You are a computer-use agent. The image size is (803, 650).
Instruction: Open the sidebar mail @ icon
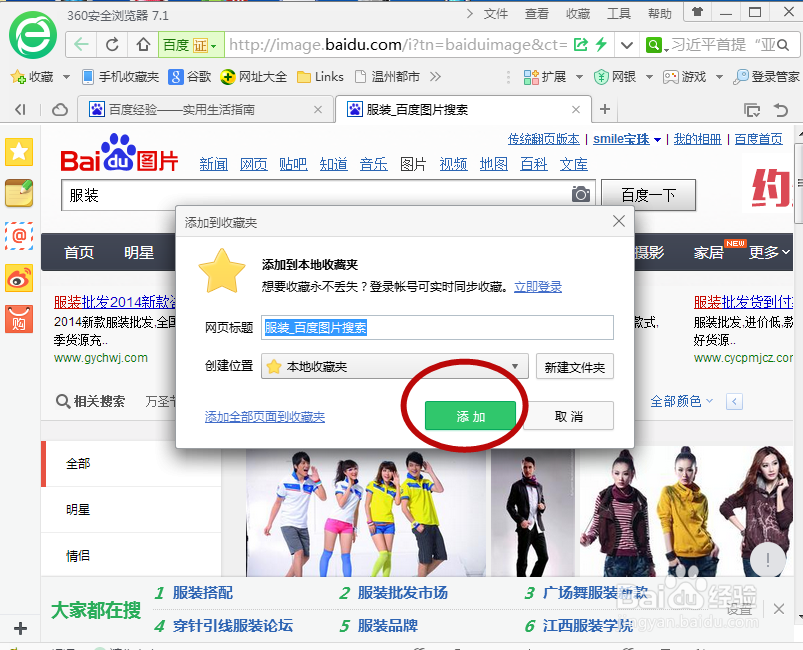[x=19, y=236]
